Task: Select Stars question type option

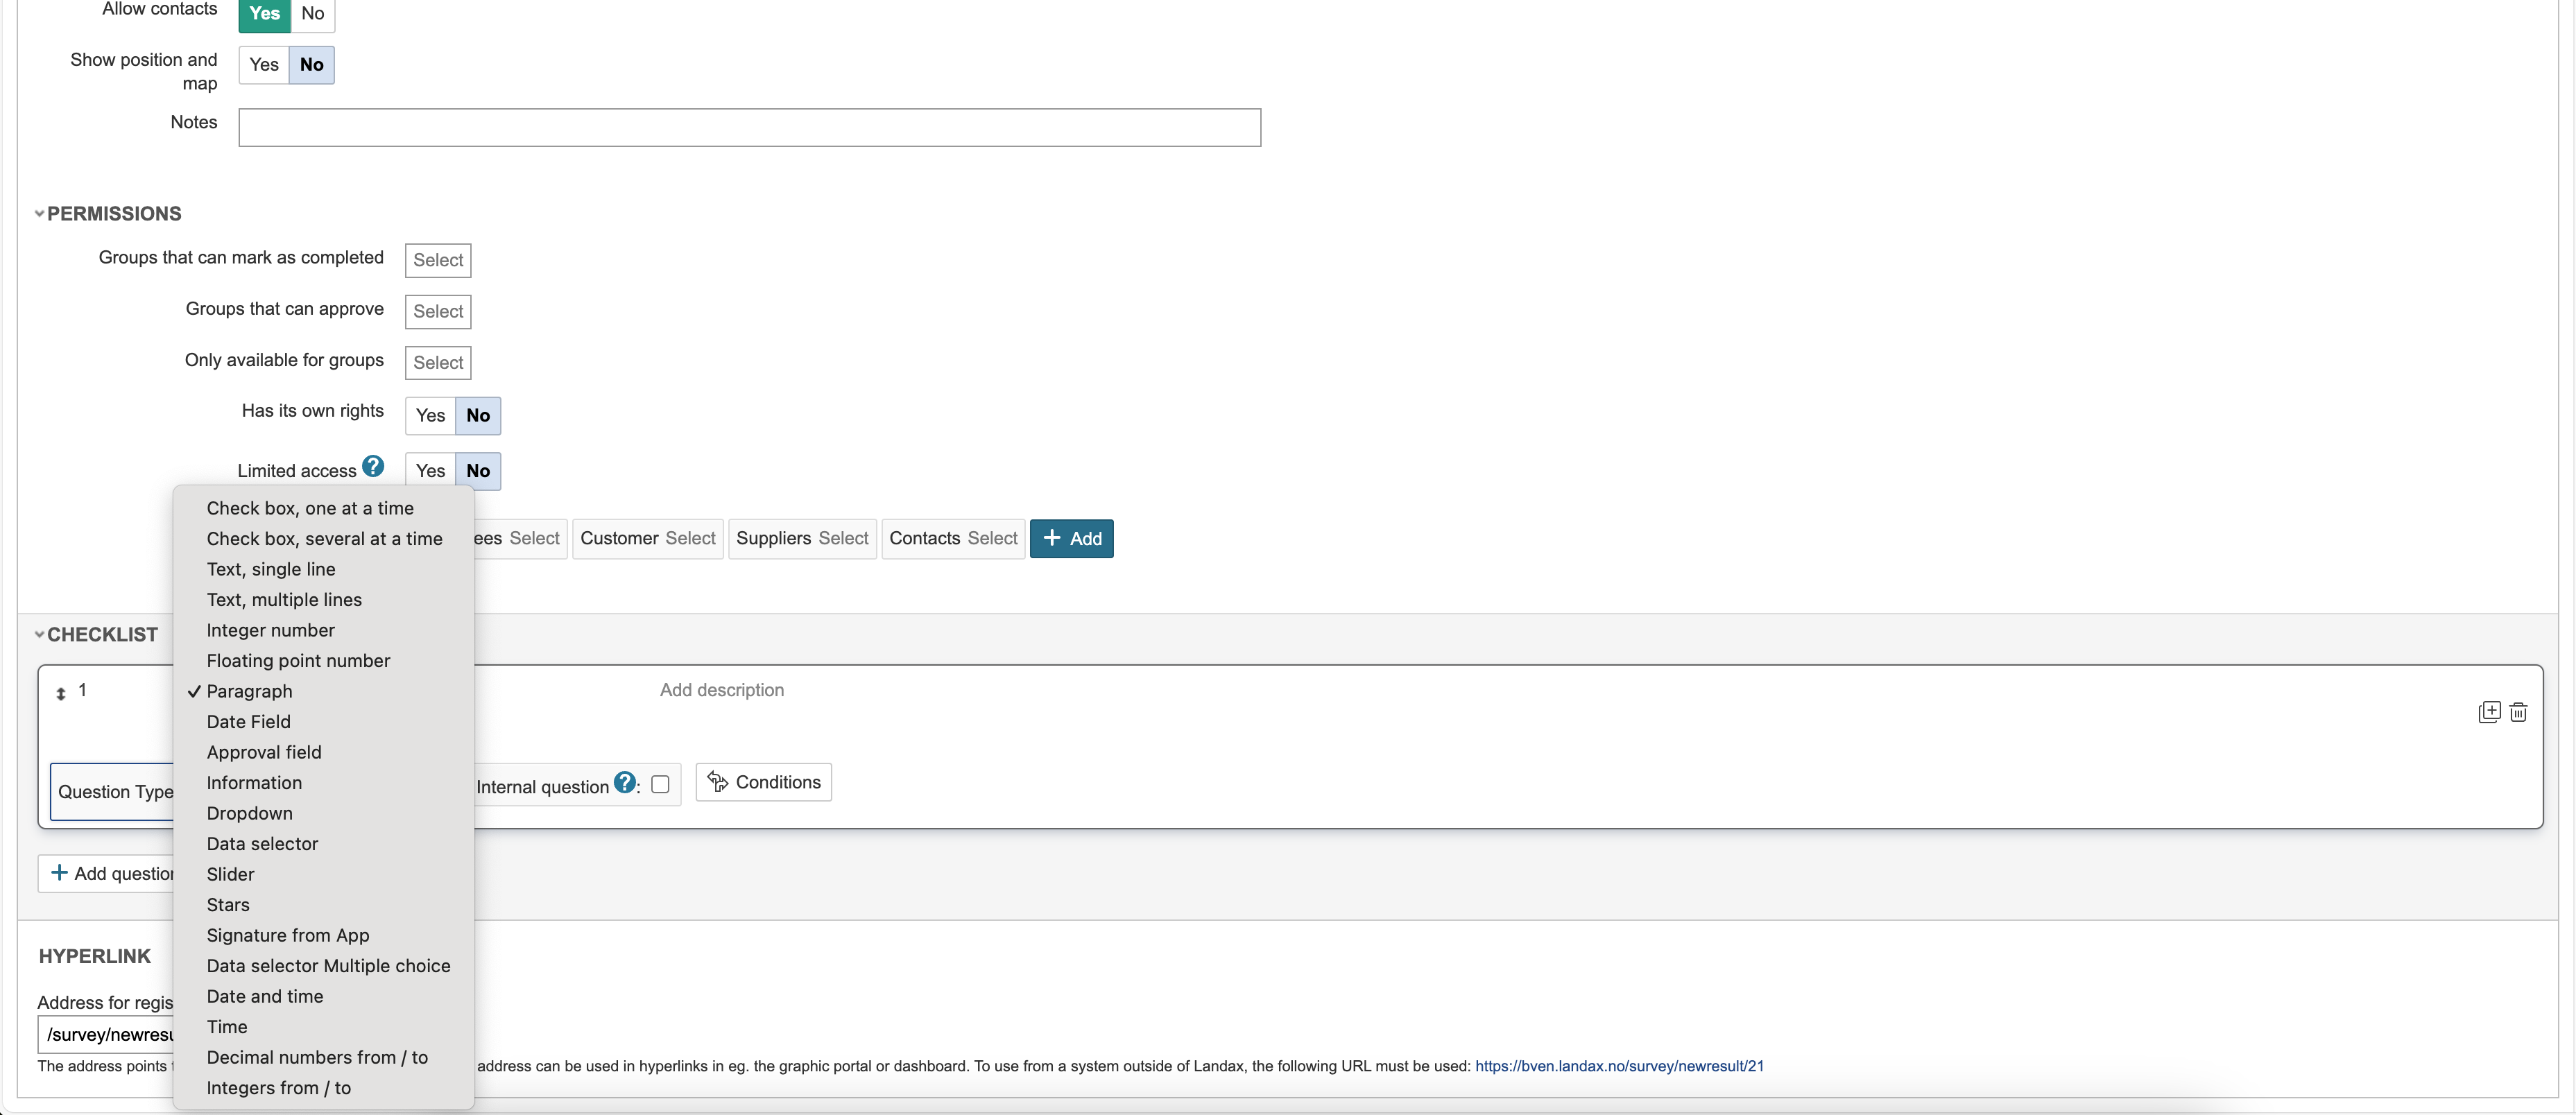Action: pos(228,905)
